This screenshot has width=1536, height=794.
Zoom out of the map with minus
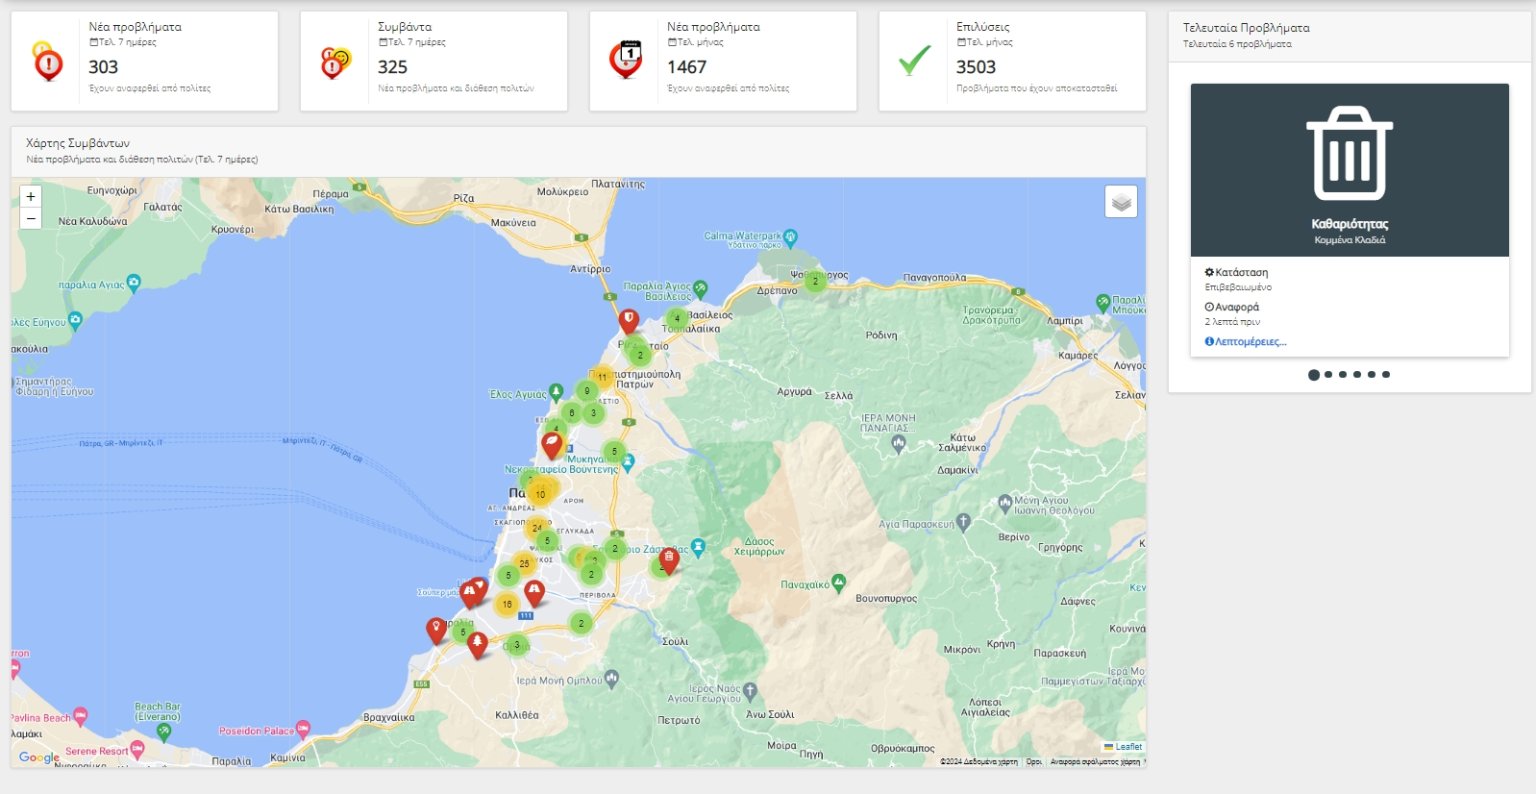pyautogui.click(x=31, y=218)
